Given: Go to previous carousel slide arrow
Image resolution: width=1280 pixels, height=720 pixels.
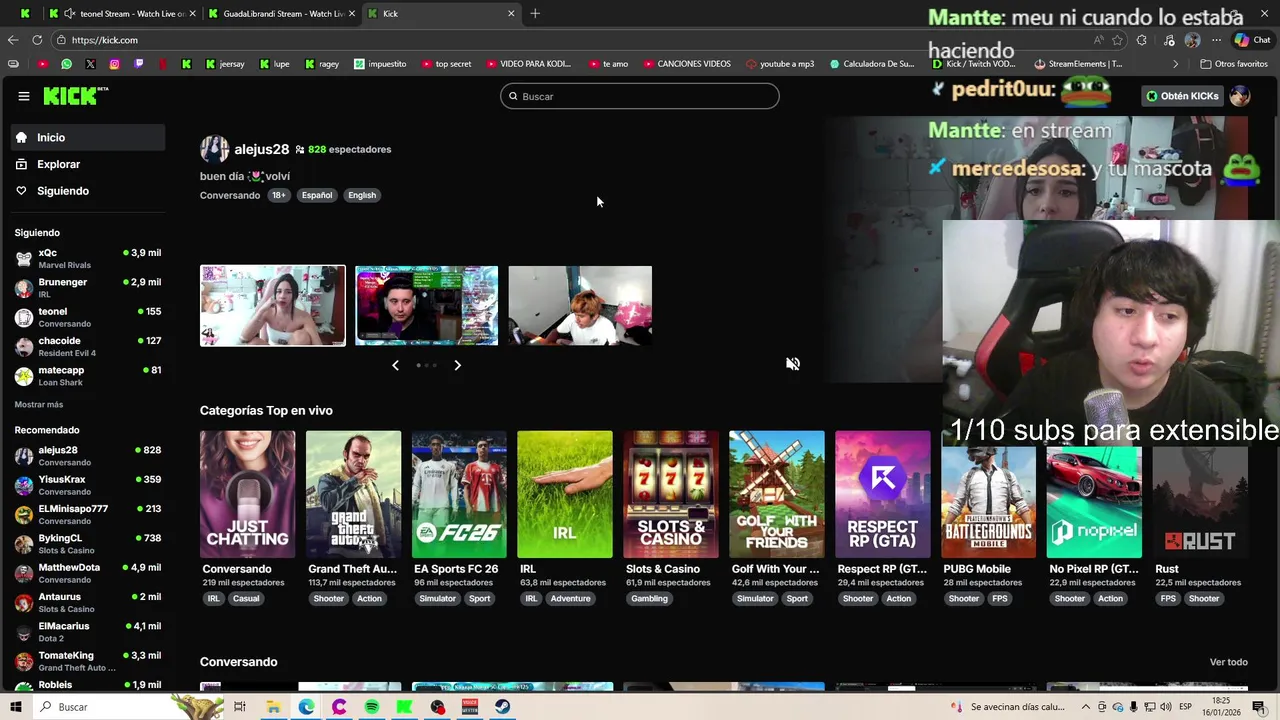Looking at the screenshot, I should point(395,365).
